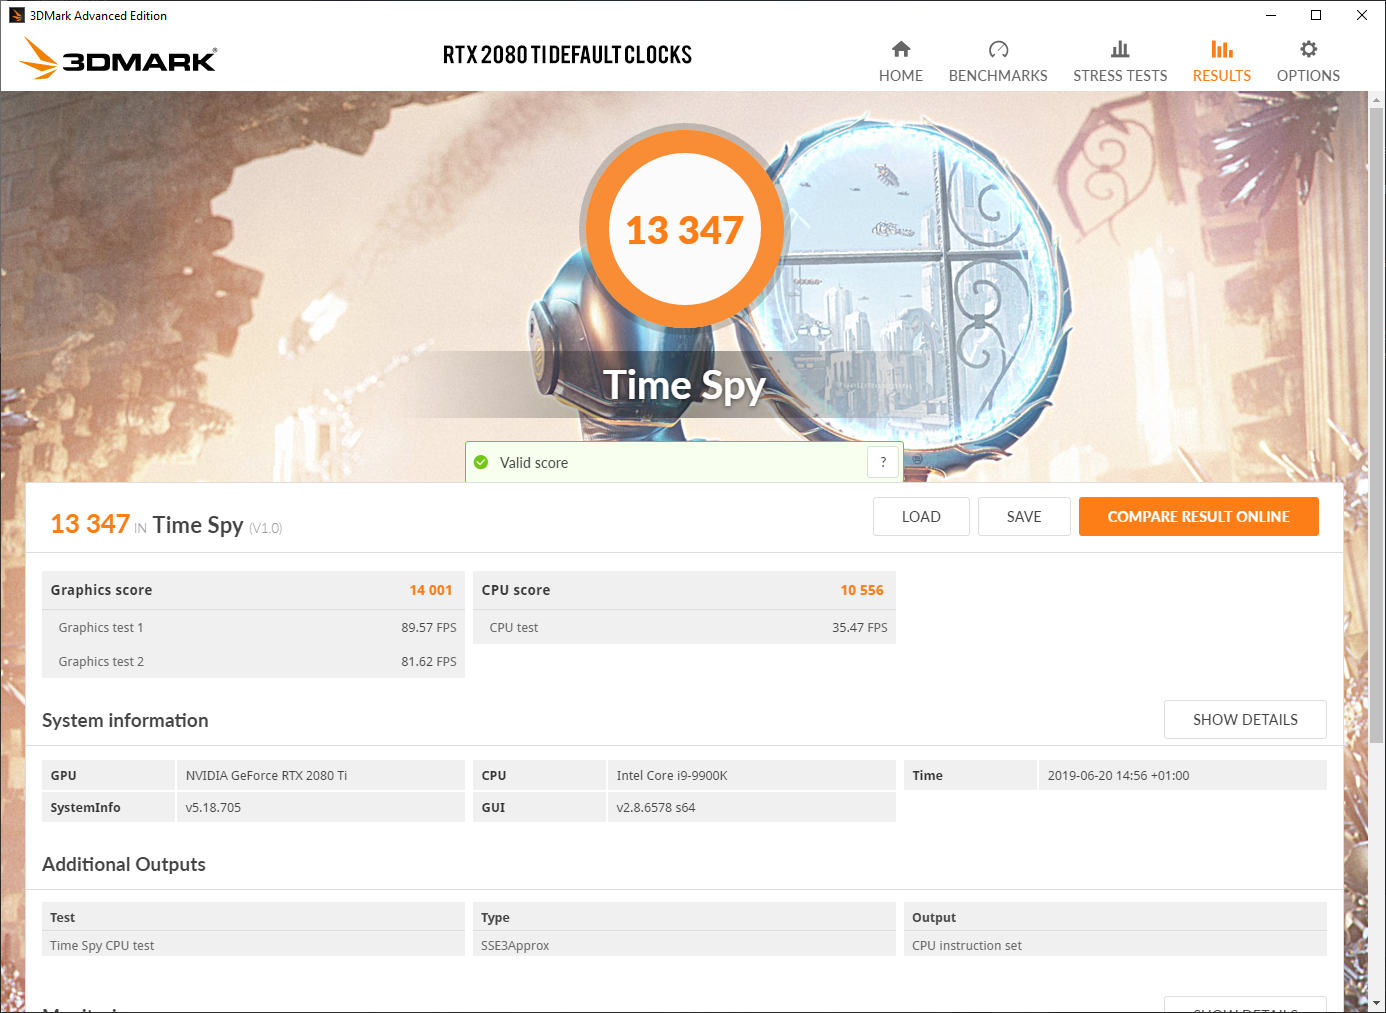Viewport: 1386px width, 1013px height.
Task: Click the Stress Tests bar icon
Action: click(x=1120, y=49)
